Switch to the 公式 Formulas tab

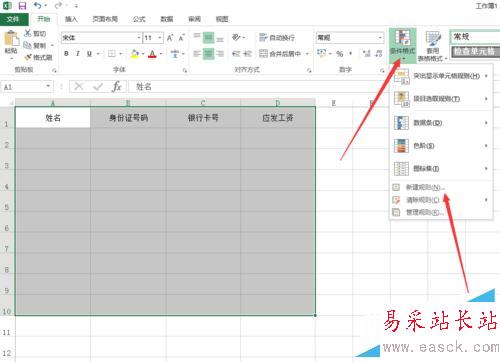click(x=139, y=19)
